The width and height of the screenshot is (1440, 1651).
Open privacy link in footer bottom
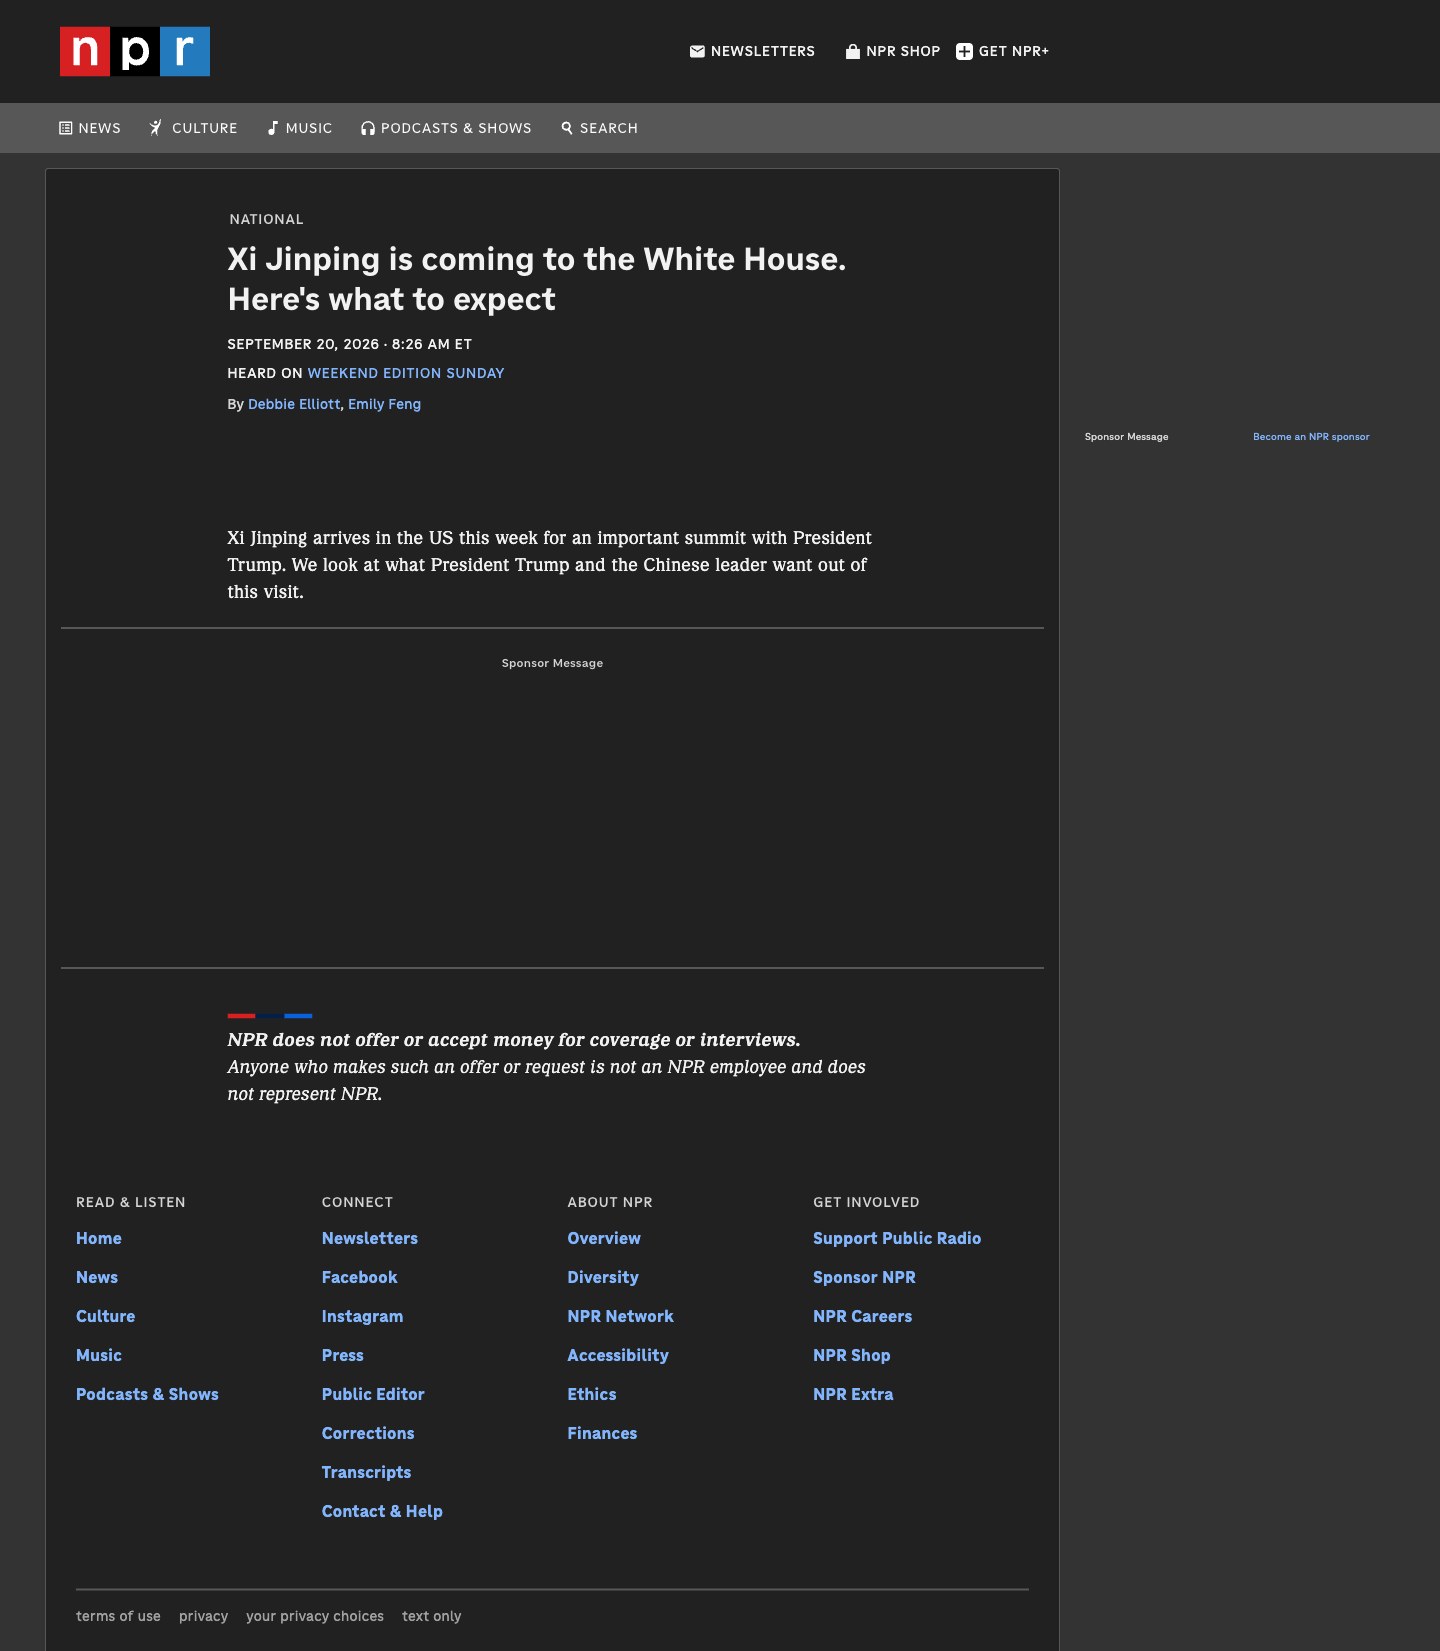pyautogui.click(x=203, y=1616)
